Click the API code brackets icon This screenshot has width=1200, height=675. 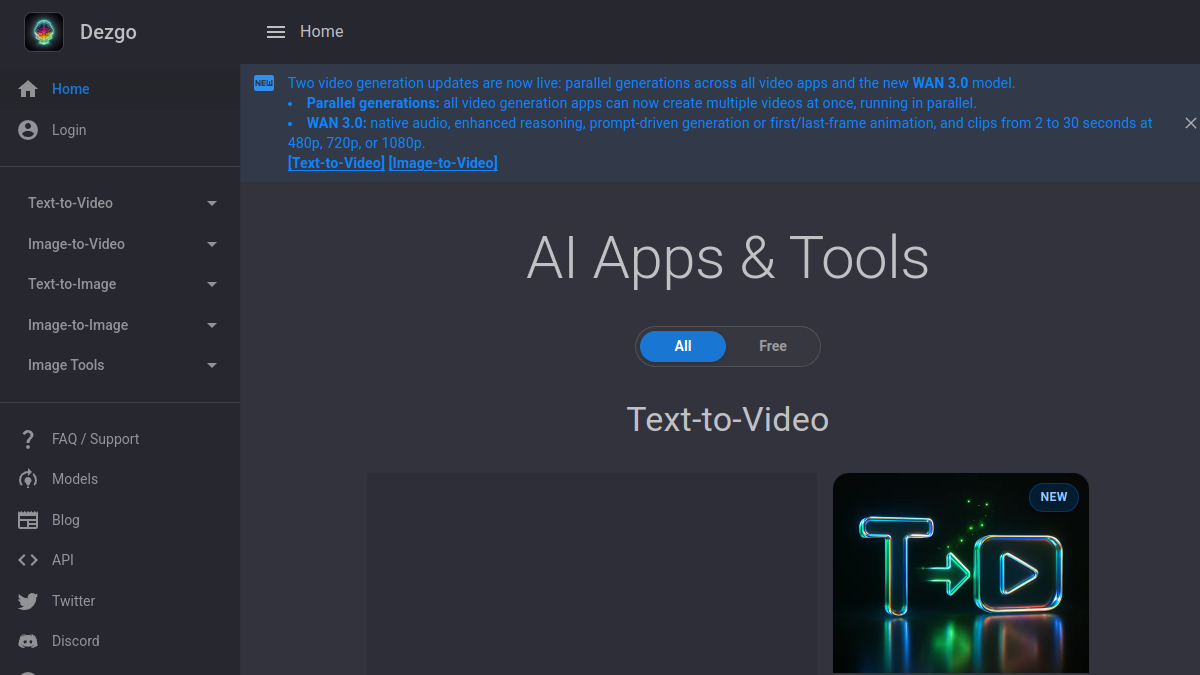pos(28,560)
